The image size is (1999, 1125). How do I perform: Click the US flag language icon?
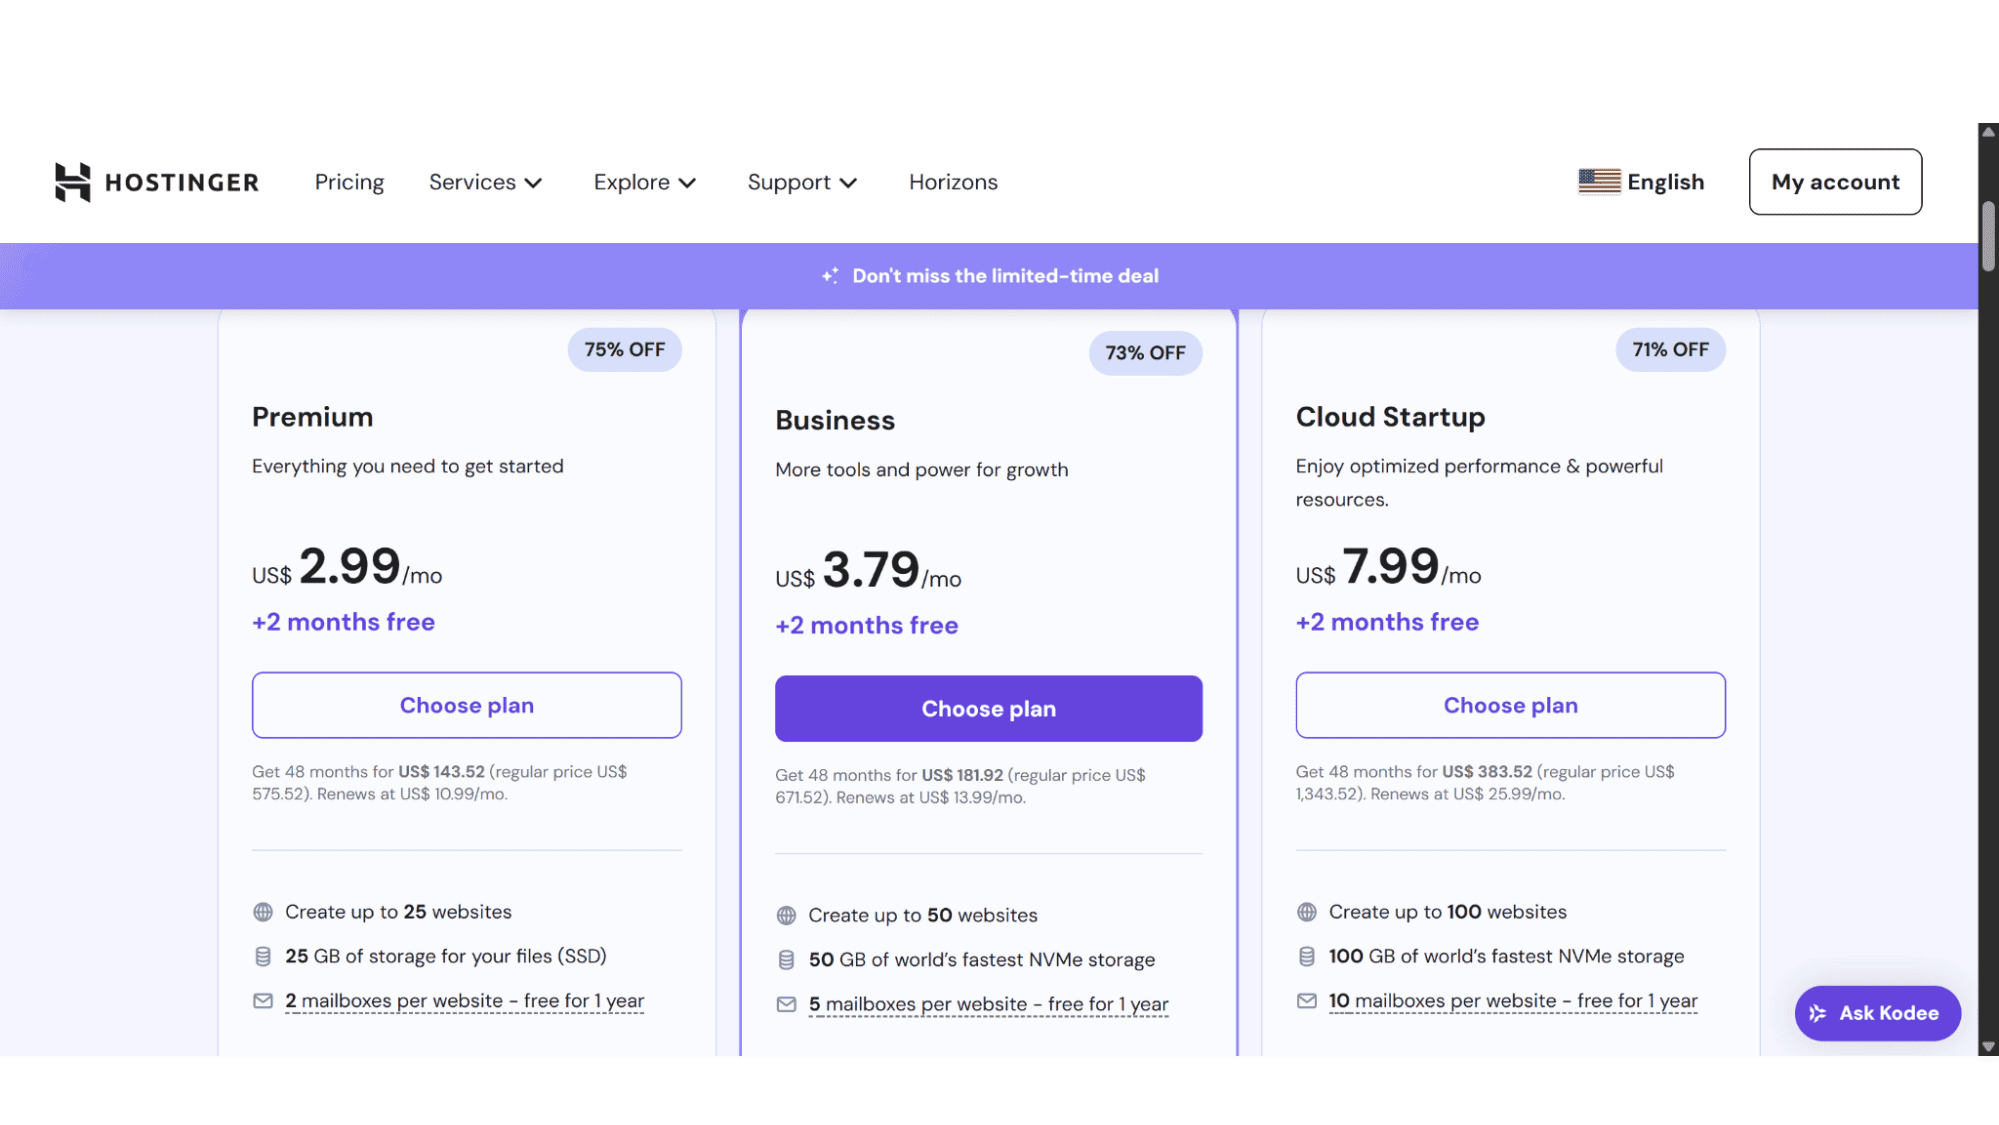(x=1599, y=181)
